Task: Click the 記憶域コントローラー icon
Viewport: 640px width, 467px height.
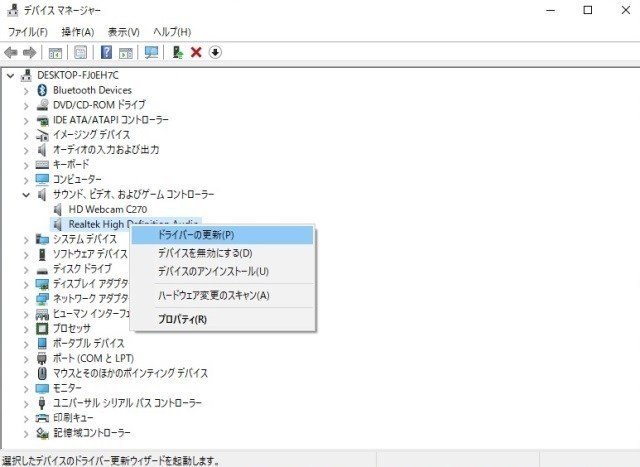Action: click(x=42, y=433)
